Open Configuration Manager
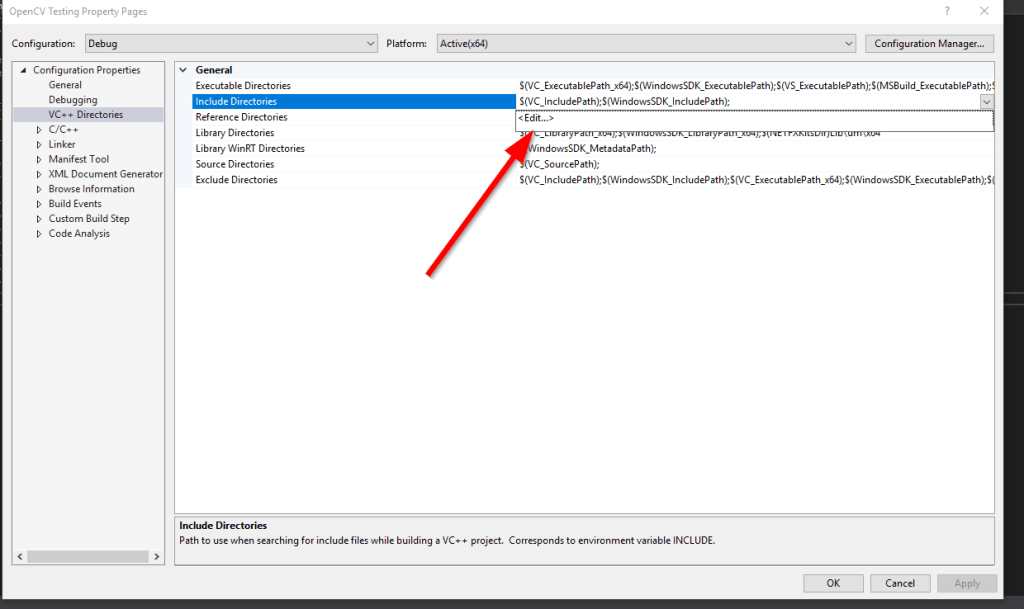This screenshot has width=1024, height=609. [929, 44]
